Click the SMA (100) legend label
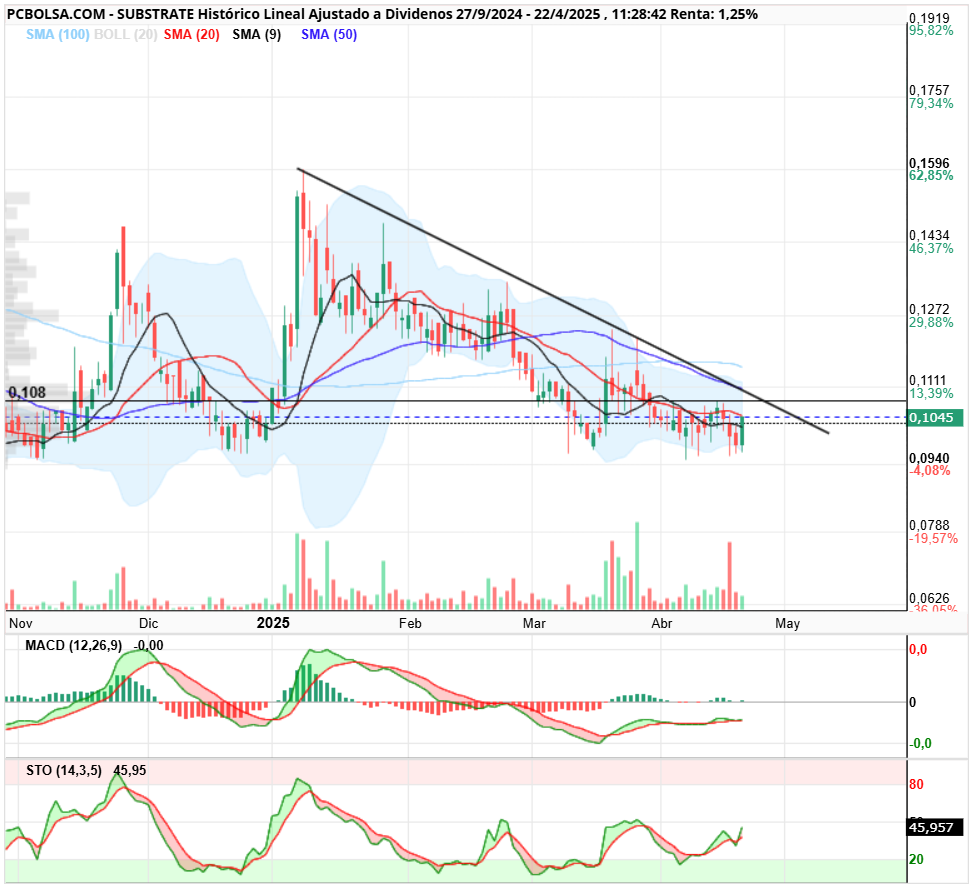 point(58,35)
